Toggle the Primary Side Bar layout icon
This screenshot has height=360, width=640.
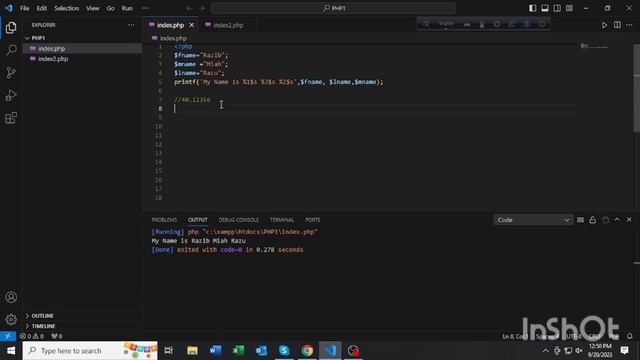532,8
